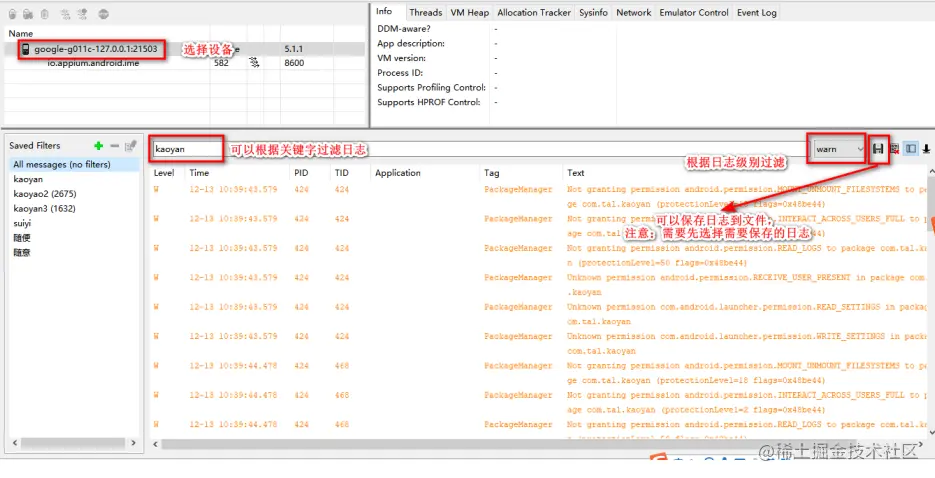
Task: Click the 8600 port cell
Action: point(294,63)
